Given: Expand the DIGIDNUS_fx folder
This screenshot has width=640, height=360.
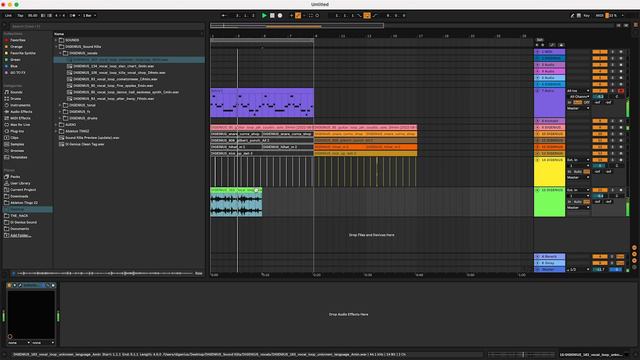Looking at the screenshot, I should 60,112.
